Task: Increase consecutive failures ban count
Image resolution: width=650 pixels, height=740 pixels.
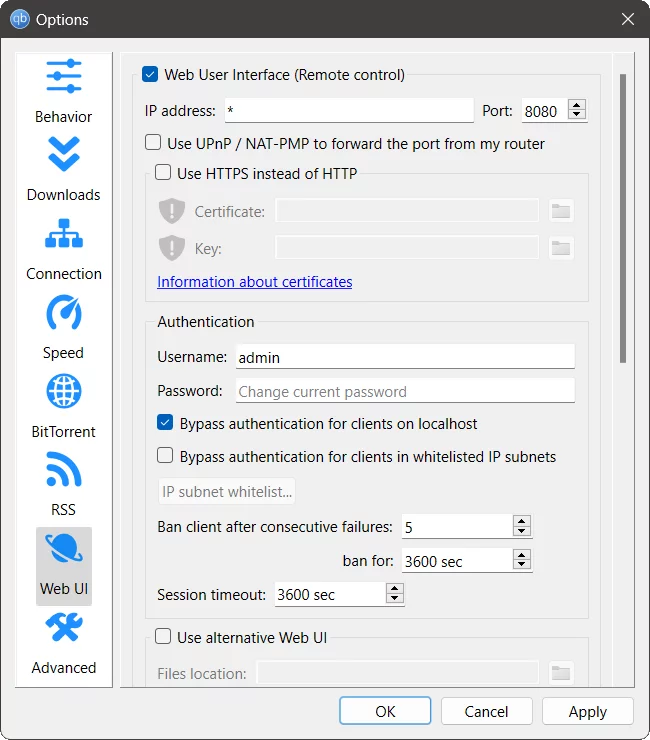Action: pyautogui.click(x=522, y=521)
